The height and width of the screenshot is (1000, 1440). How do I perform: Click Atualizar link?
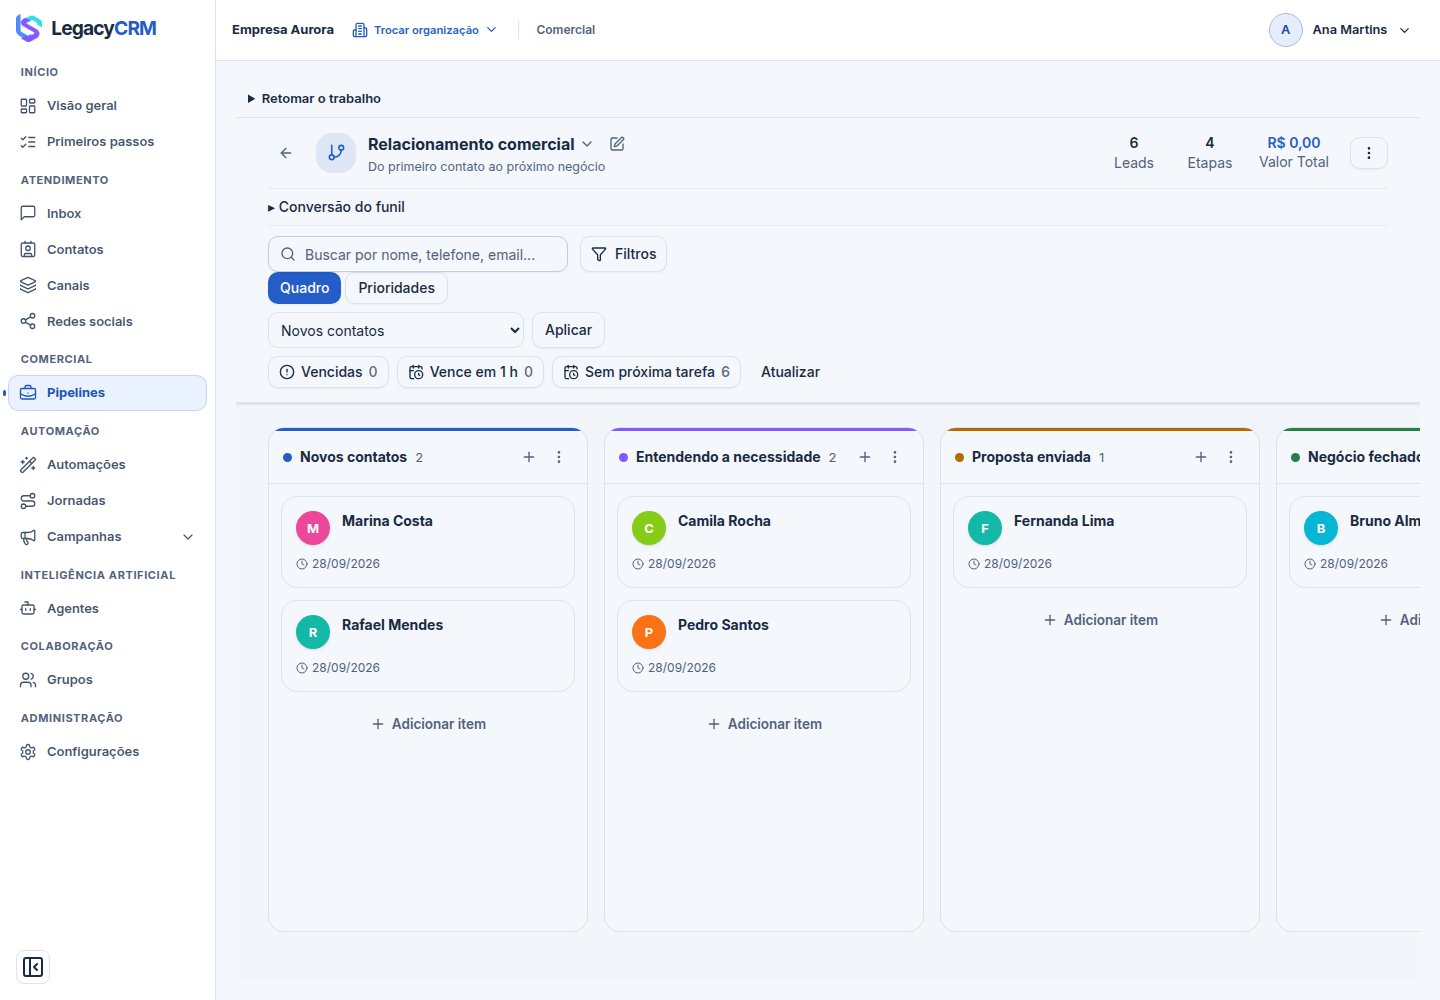[790, 372]
